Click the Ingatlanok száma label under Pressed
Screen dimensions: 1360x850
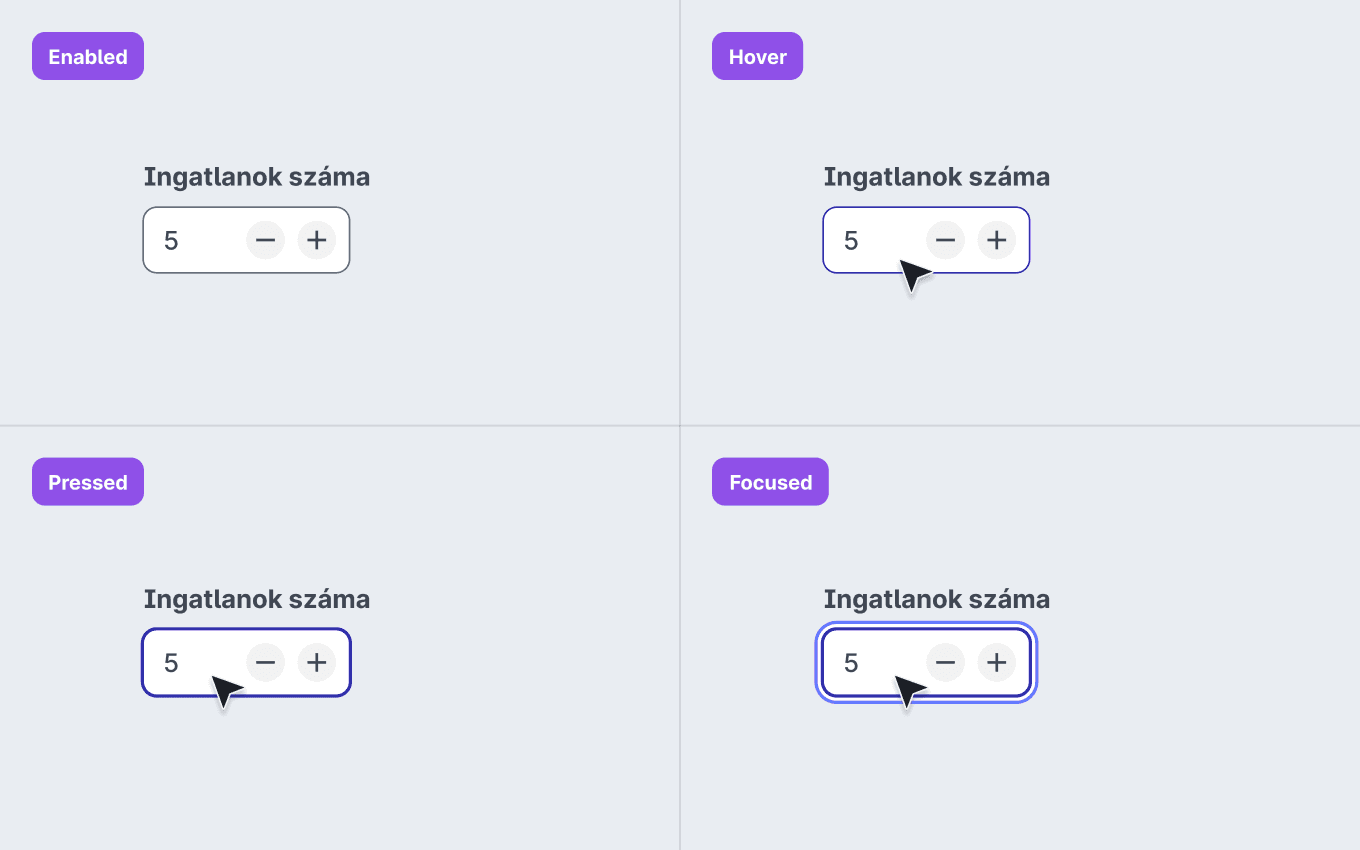(x=257, y=600)
